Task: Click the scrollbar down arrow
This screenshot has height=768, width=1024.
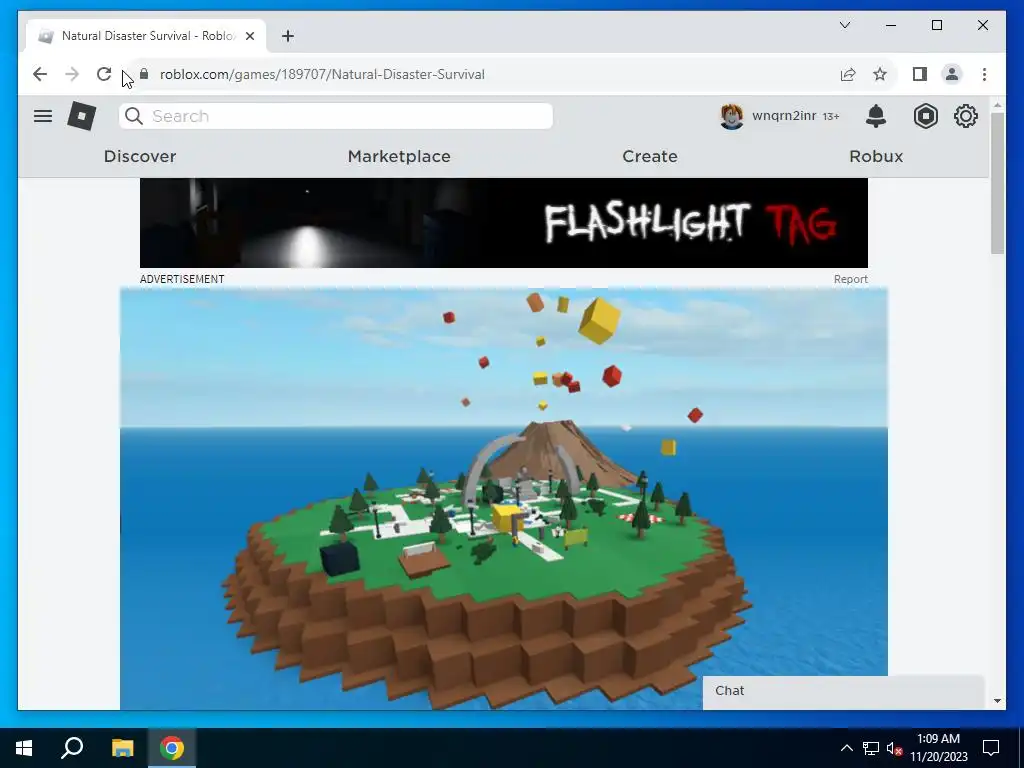Action: (x=997, y=701)
